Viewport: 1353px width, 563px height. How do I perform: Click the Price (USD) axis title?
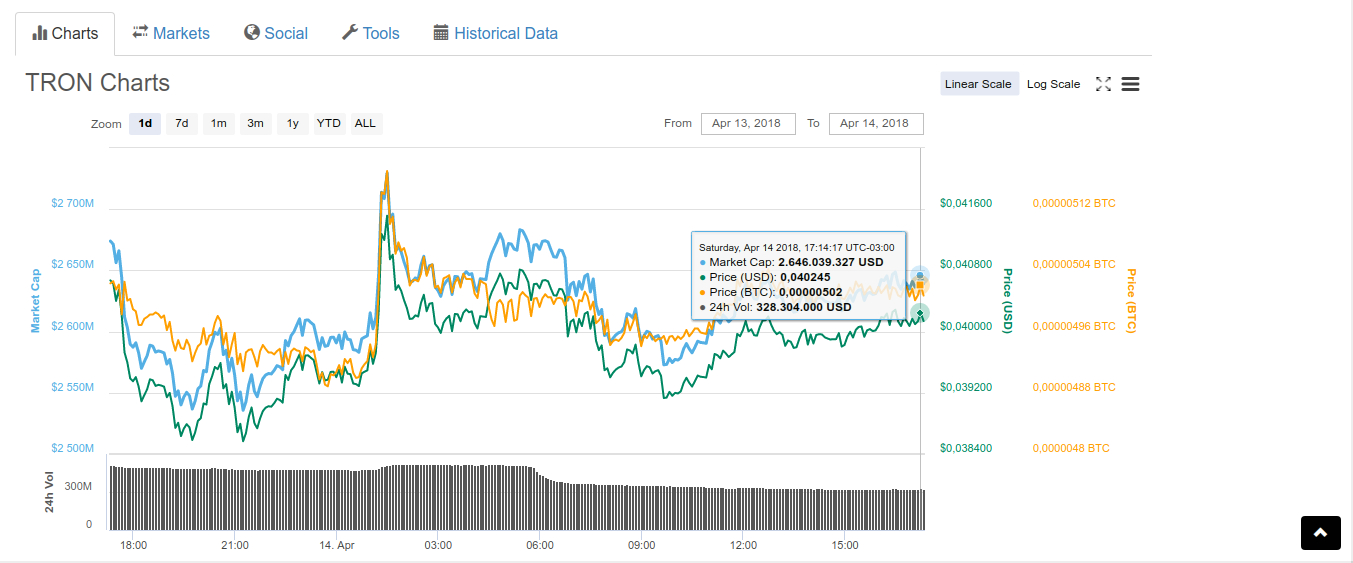[1008, 301]
